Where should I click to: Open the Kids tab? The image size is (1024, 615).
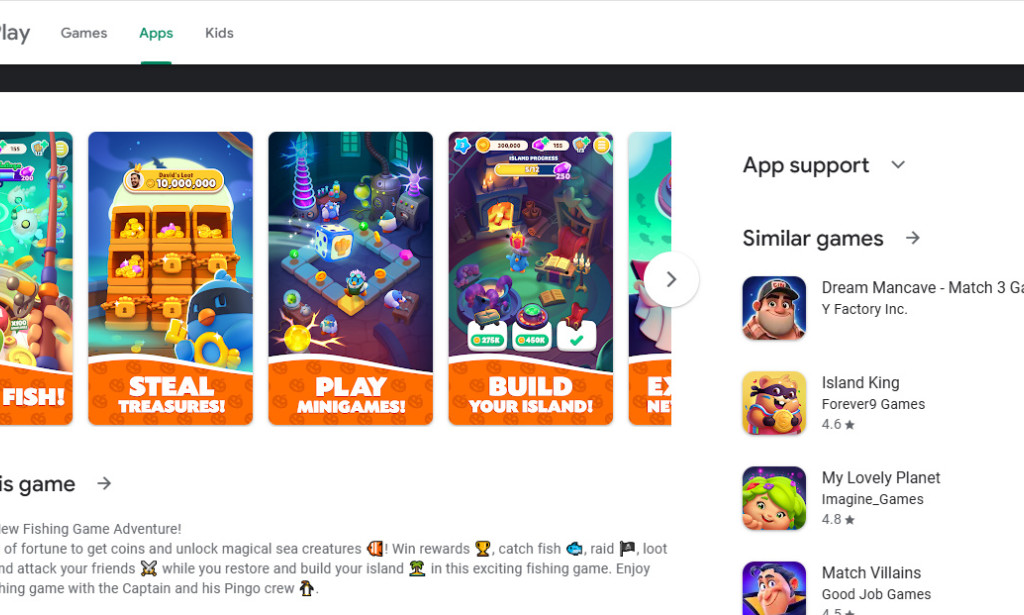pyautogui.click(x=219, y=33)
